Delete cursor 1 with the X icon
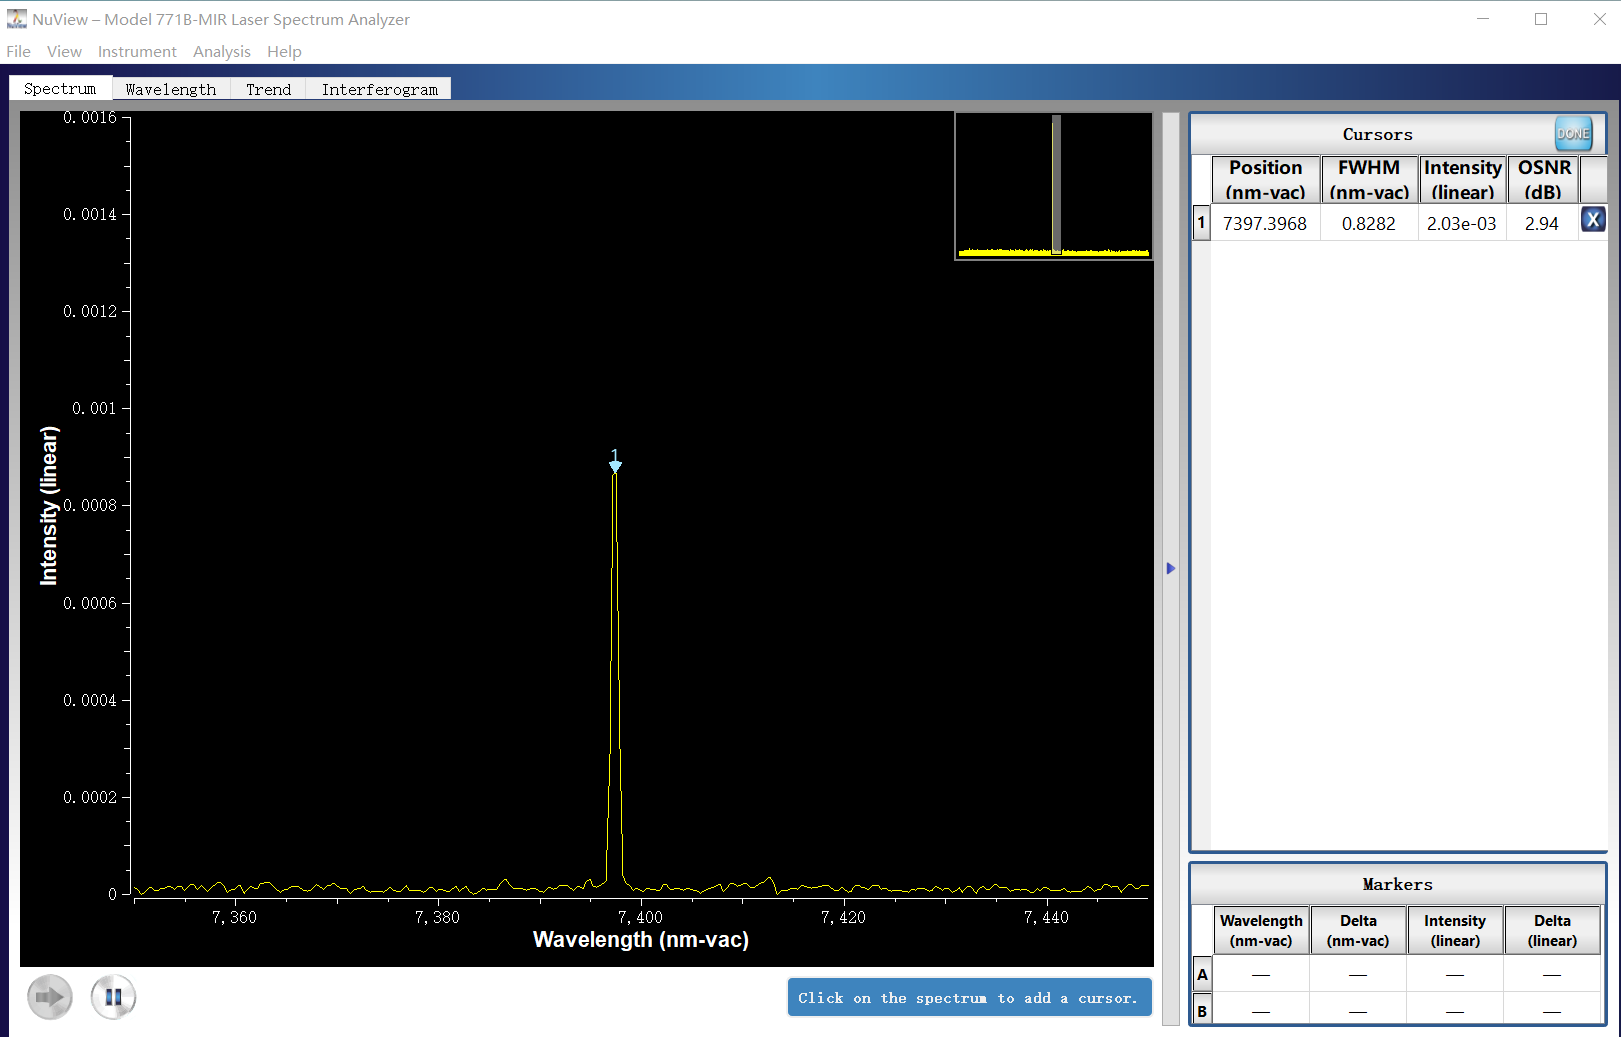This screenshot has width=1621, height=1037. pyautogui.click(x=1592, y=220)
